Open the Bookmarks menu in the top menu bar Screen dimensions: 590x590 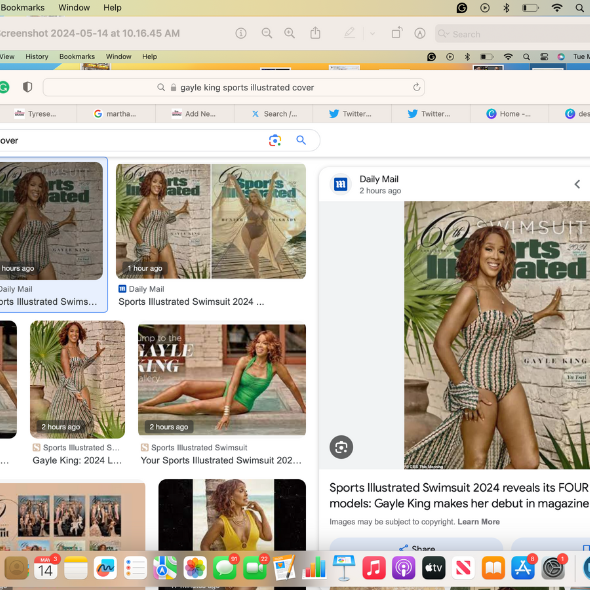coord(22,8)
